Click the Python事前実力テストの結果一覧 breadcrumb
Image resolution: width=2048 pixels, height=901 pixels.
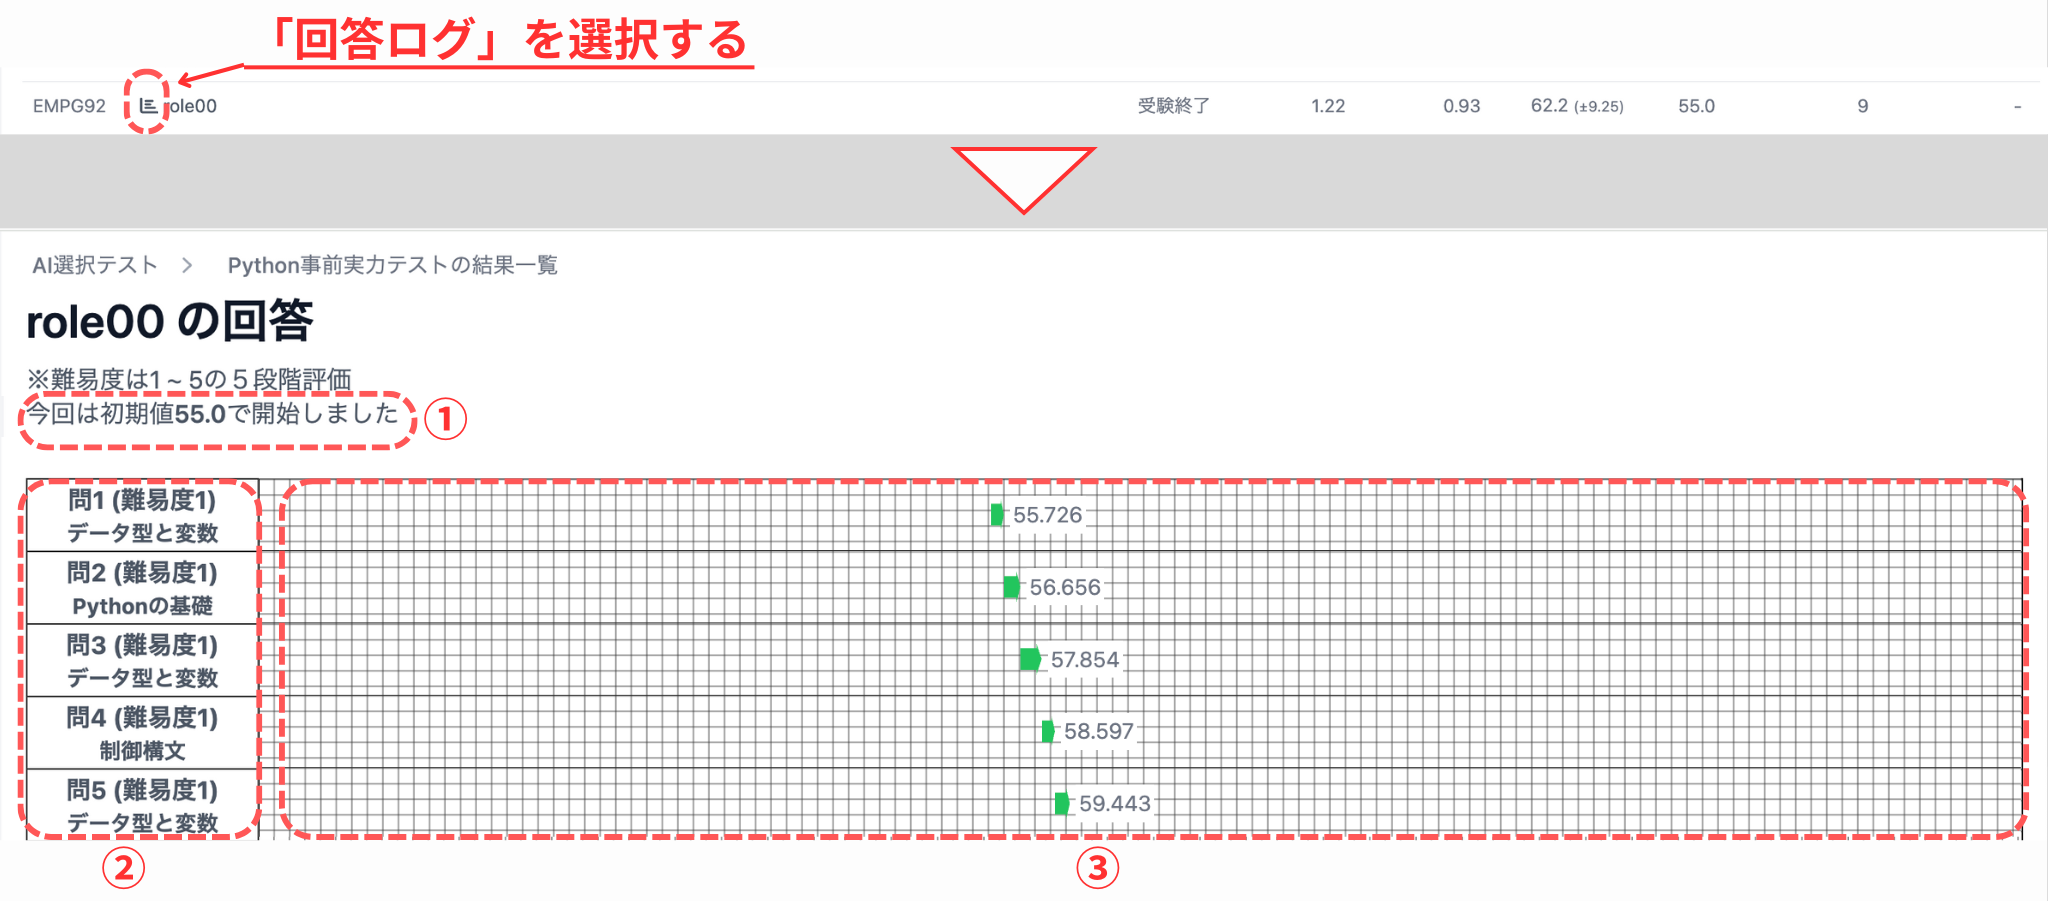(394, 265)
